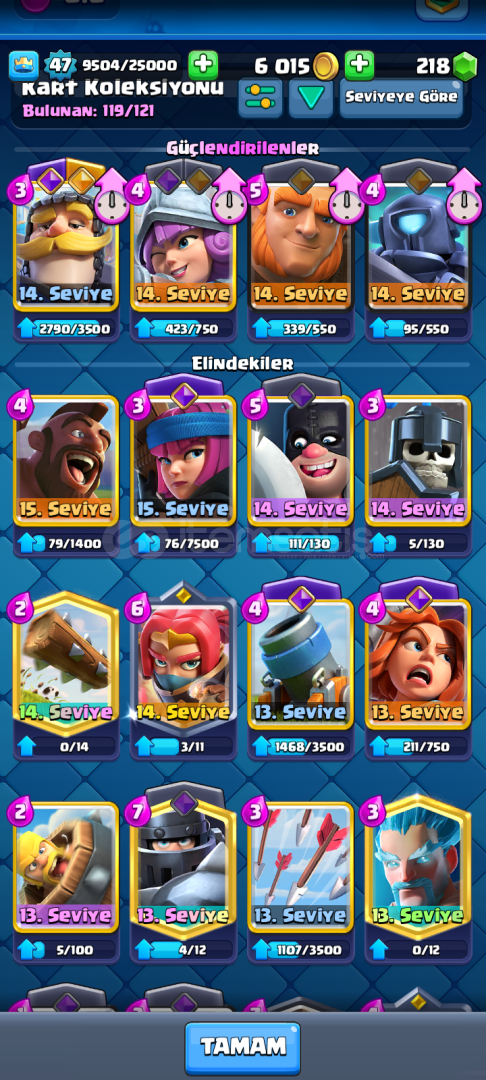The width and height of the screenshot is (486, 1080).
Task: Tap the gold coin icon
Action: click(326, 66)
